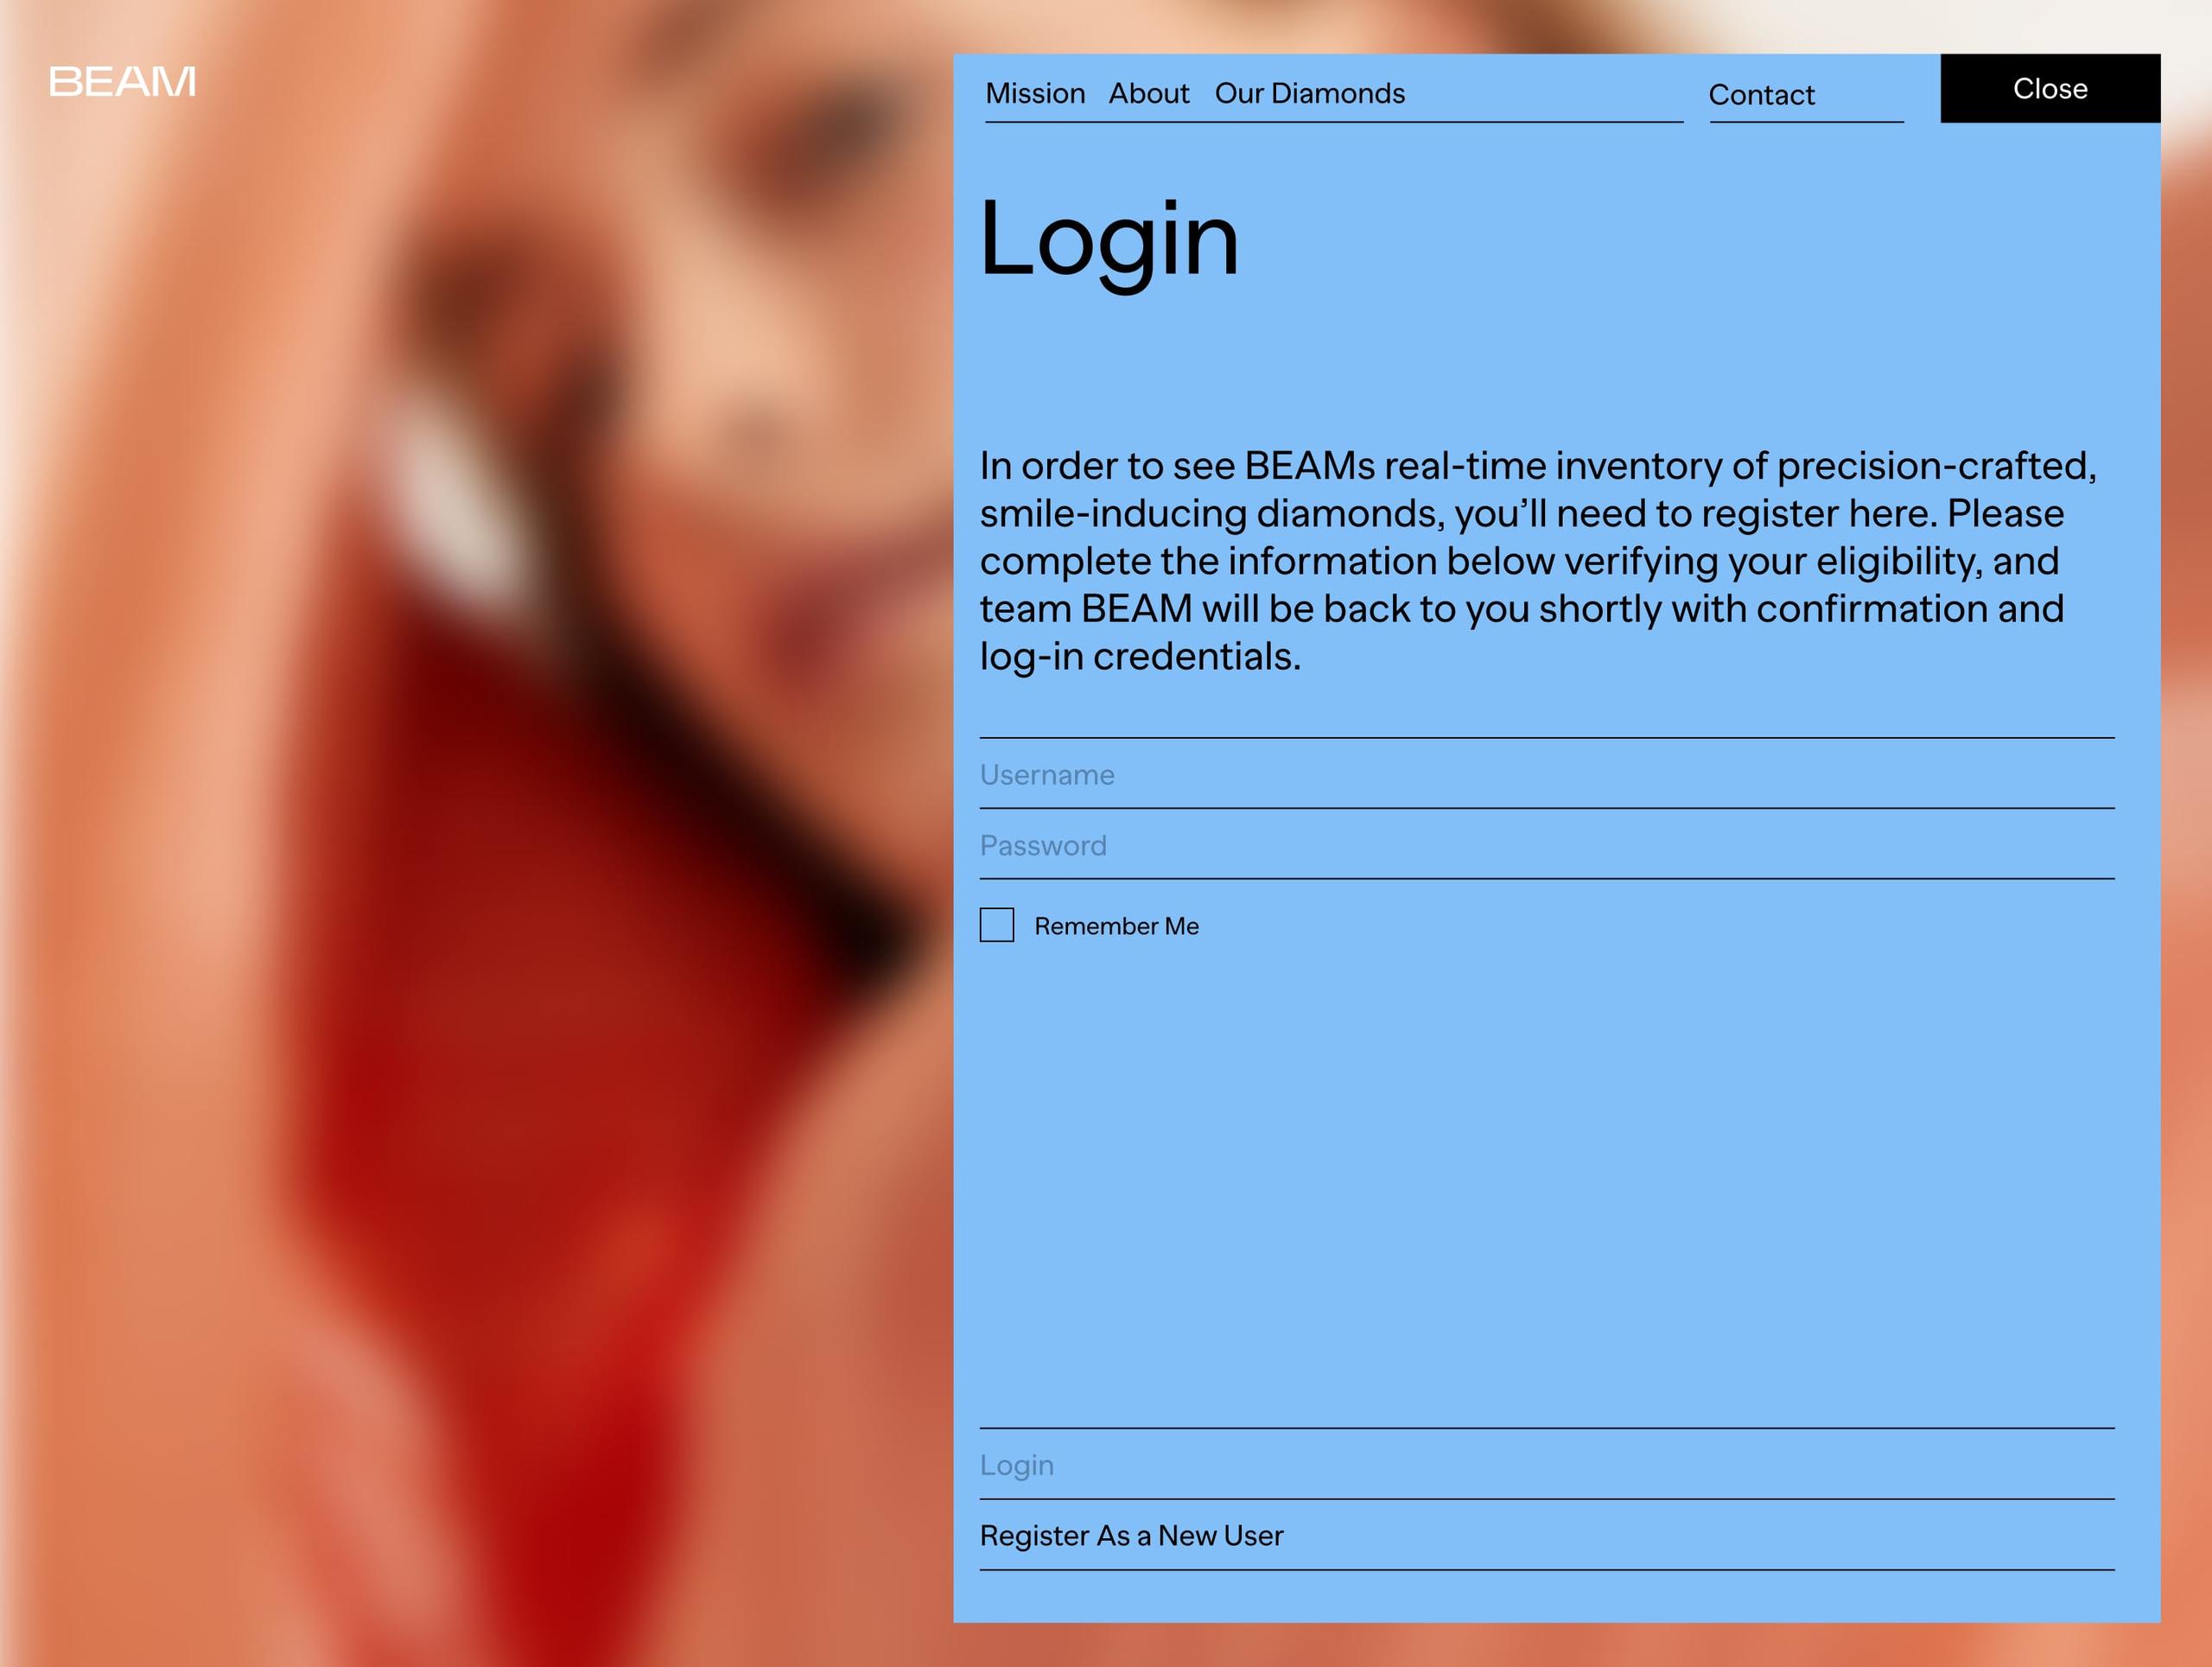Click the Mission navigation link
Viewport: 2212px width, 1667px height.
(1034, 91)
